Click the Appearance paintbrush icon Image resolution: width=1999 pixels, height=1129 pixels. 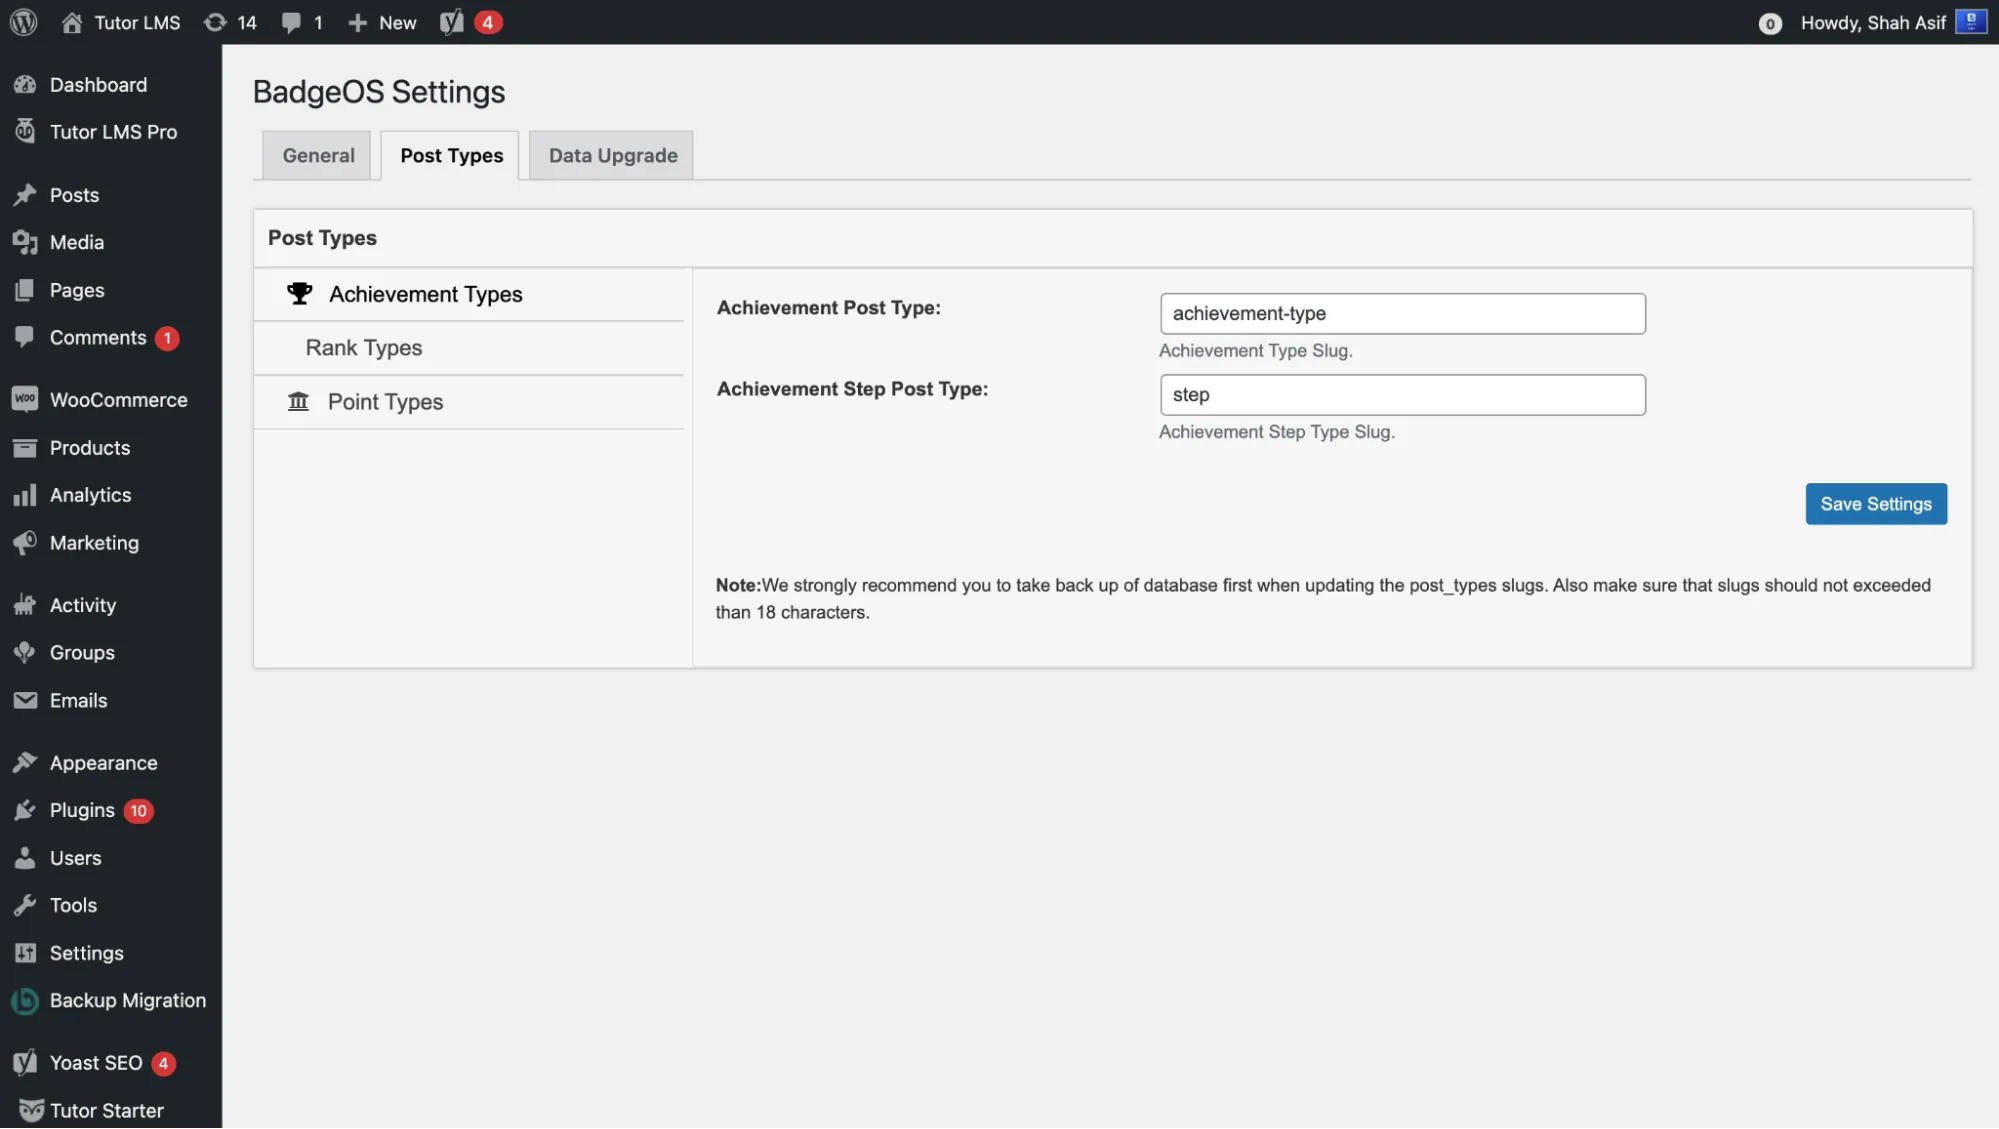click(x=25, y=763)
